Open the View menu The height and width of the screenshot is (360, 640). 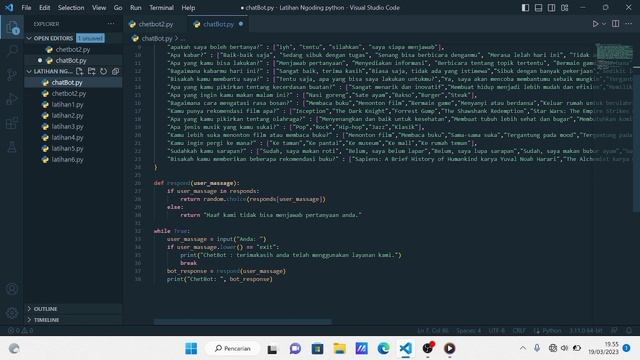99,8
